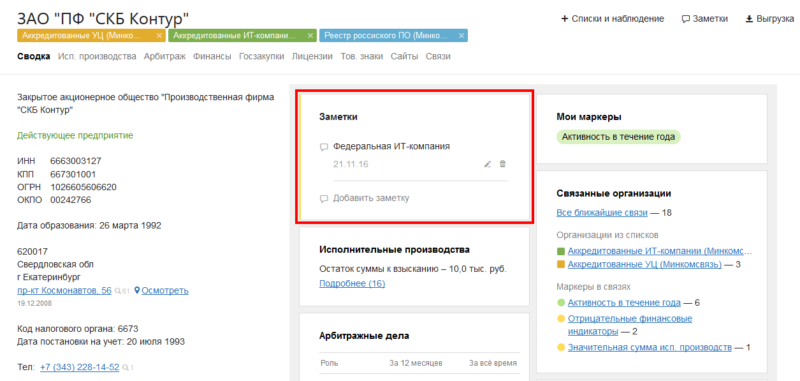Open Заметки from the top bar
The height and width of the screenshot is (381, 800).
click(705, 19)
